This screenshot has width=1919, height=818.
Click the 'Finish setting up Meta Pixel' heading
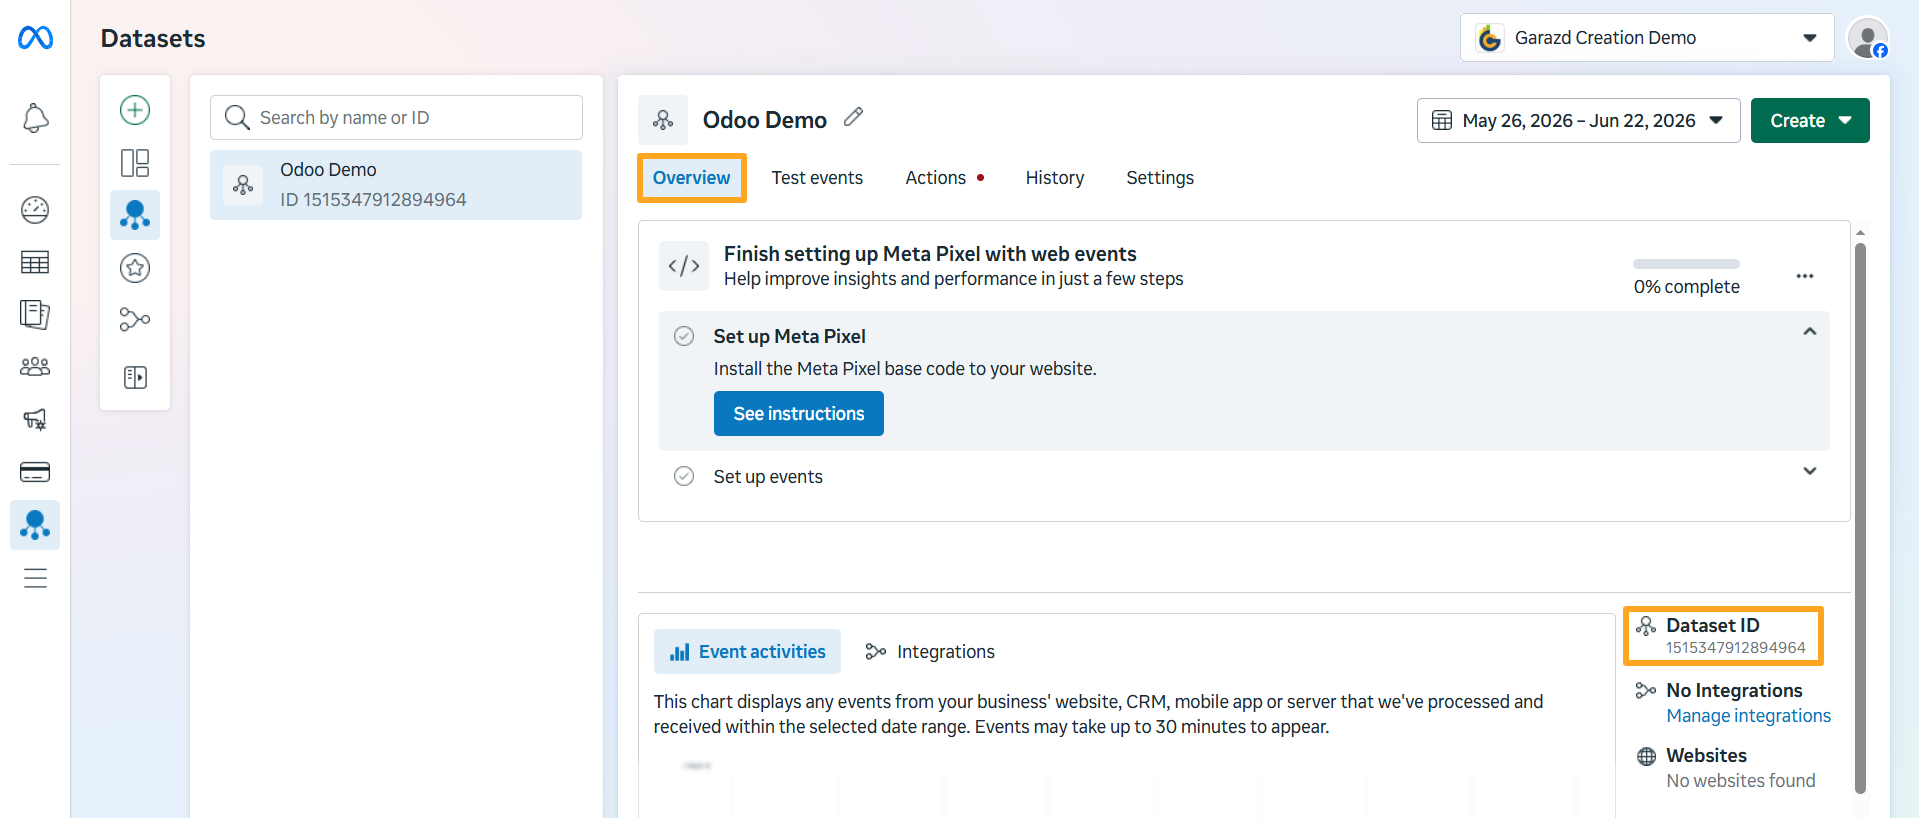[x=930, y=254]
